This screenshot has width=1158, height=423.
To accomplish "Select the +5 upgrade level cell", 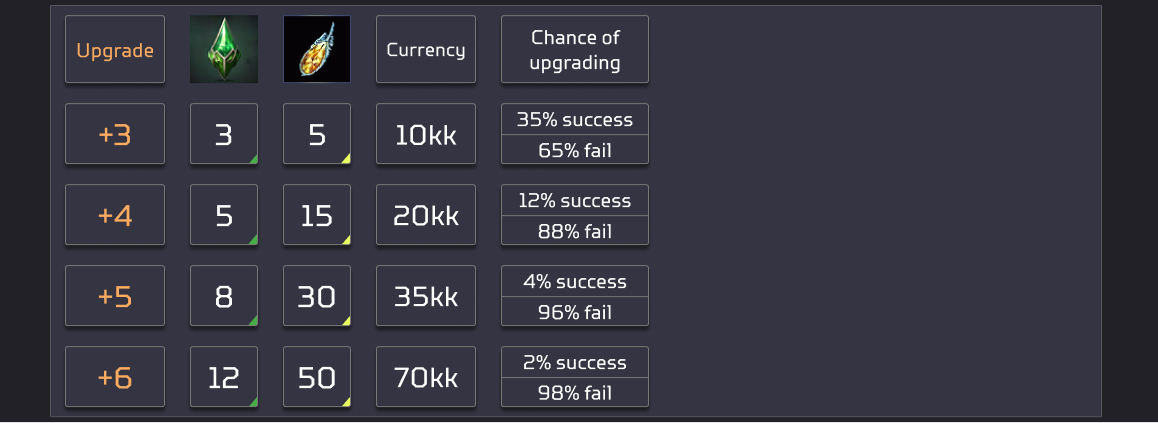I will 115,296.
